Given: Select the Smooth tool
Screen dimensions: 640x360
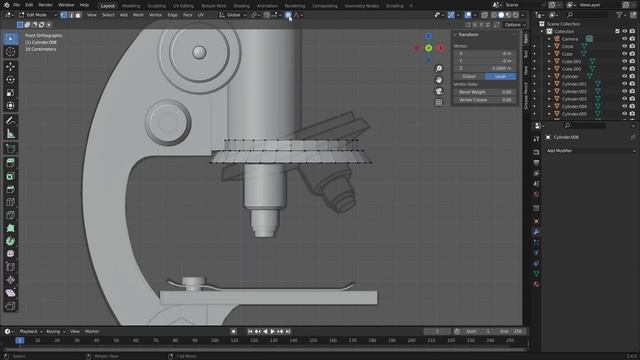Looking at the screenshot, I should click(x=11, y=254).
